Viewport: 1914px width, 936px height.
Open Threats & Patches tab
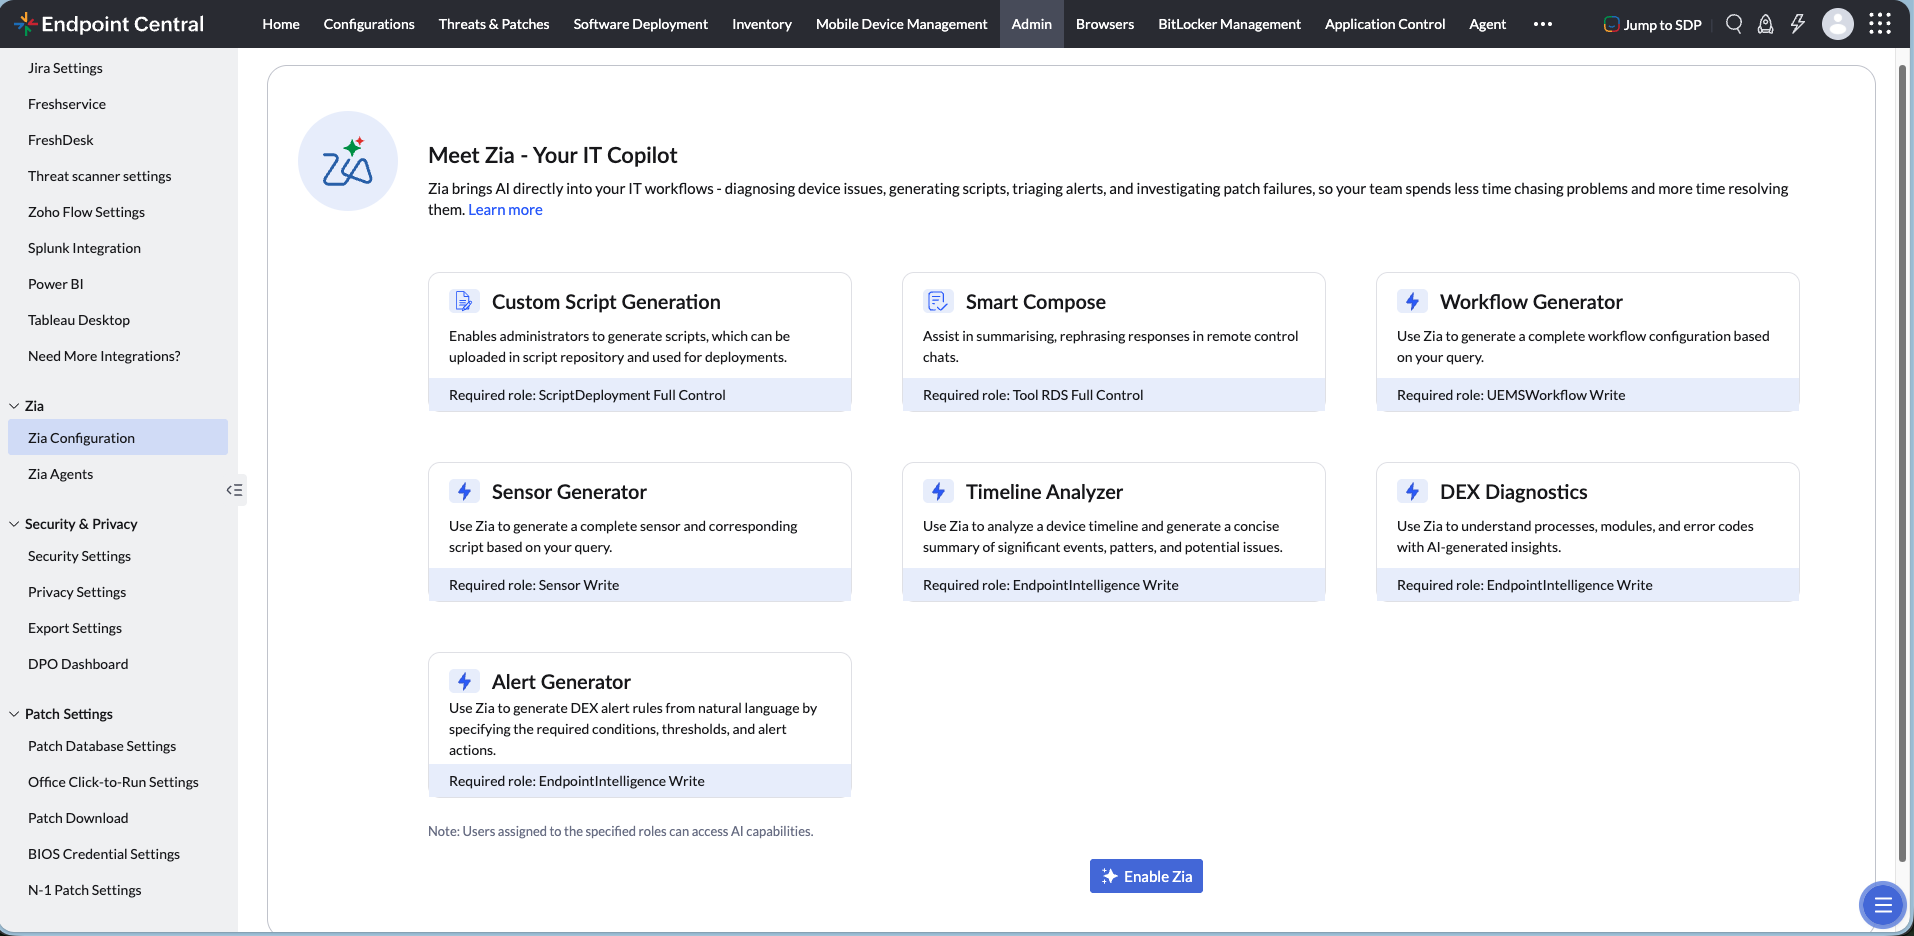pyautogui.click(x=494, y=24)
